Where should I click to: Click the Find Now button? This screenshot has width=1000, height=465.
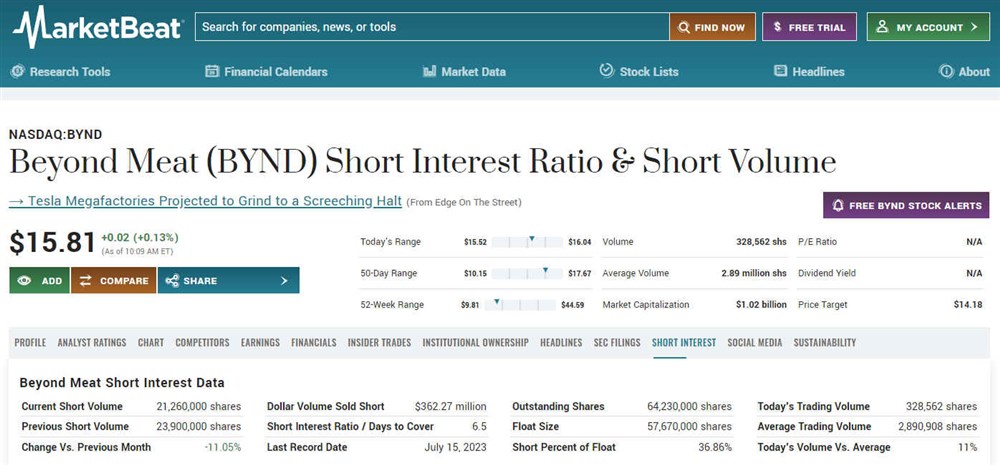[712, 27]
